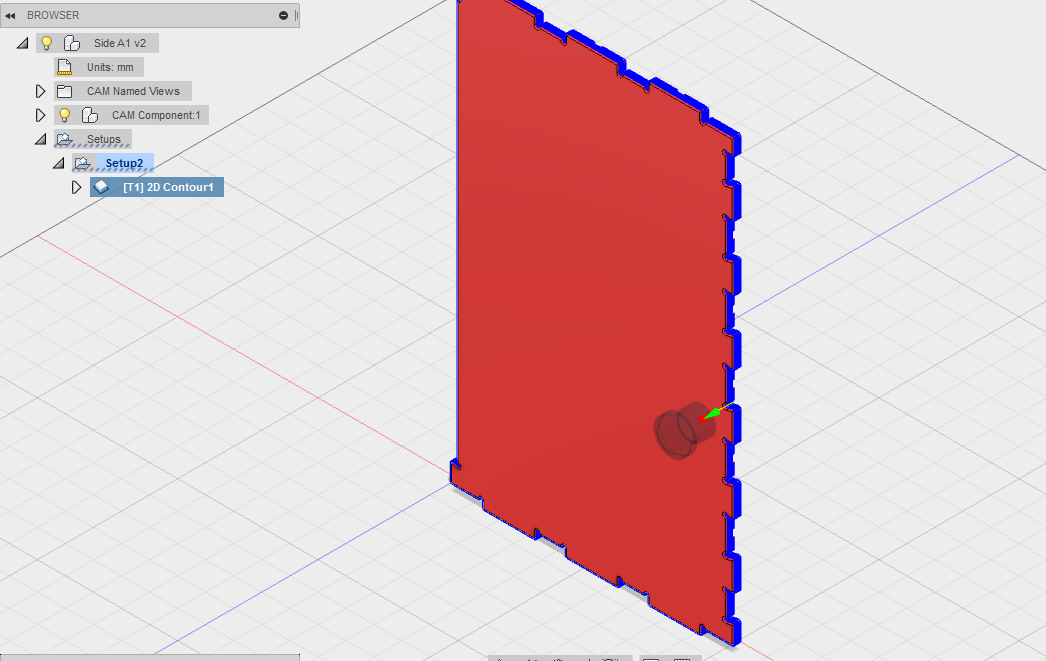1046x661 pixels.
Task: Select the Side A1 v2 document row
Action: (97, 43)
